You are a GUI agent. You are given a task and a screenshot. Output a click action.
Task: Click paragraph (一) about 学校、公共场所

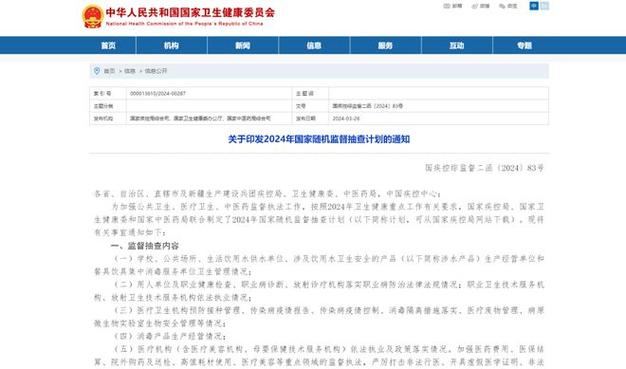tap(319, 265)
